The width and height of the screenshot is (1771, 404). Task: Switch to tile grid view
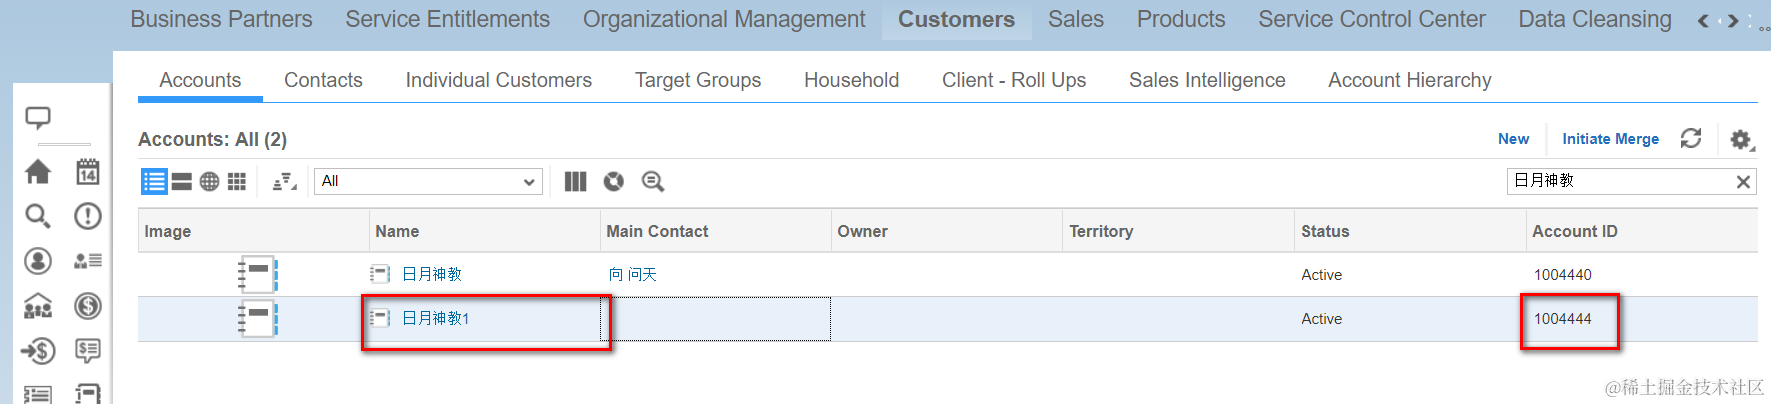click(237, 181)
